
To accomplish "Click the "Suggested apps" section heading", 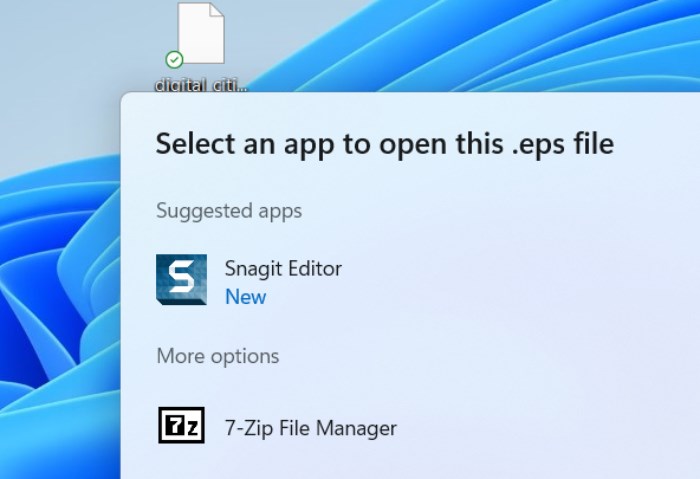I will click(229, 211).
